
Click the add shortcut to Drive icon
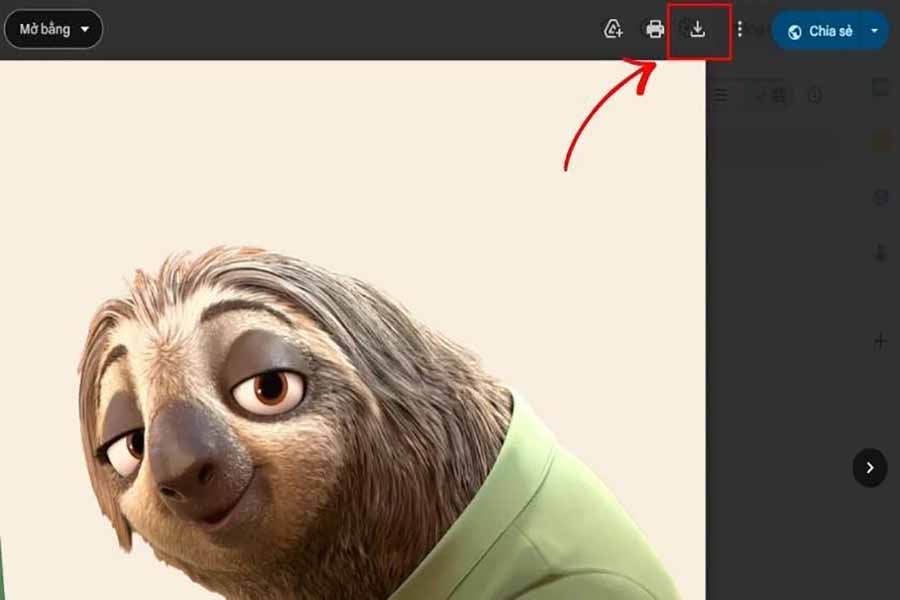coord(613,30)
